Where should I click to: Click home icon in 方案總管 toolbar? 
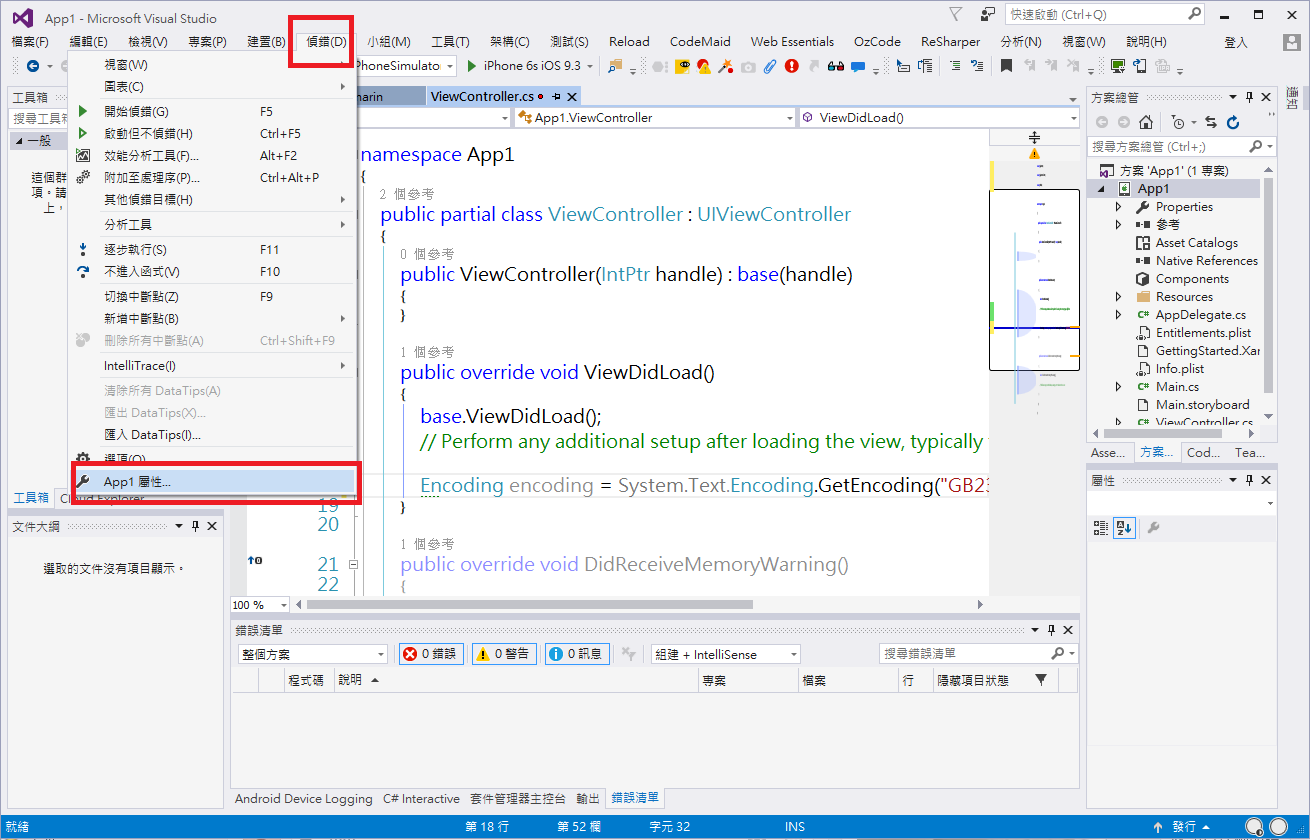coord(1146,122)
